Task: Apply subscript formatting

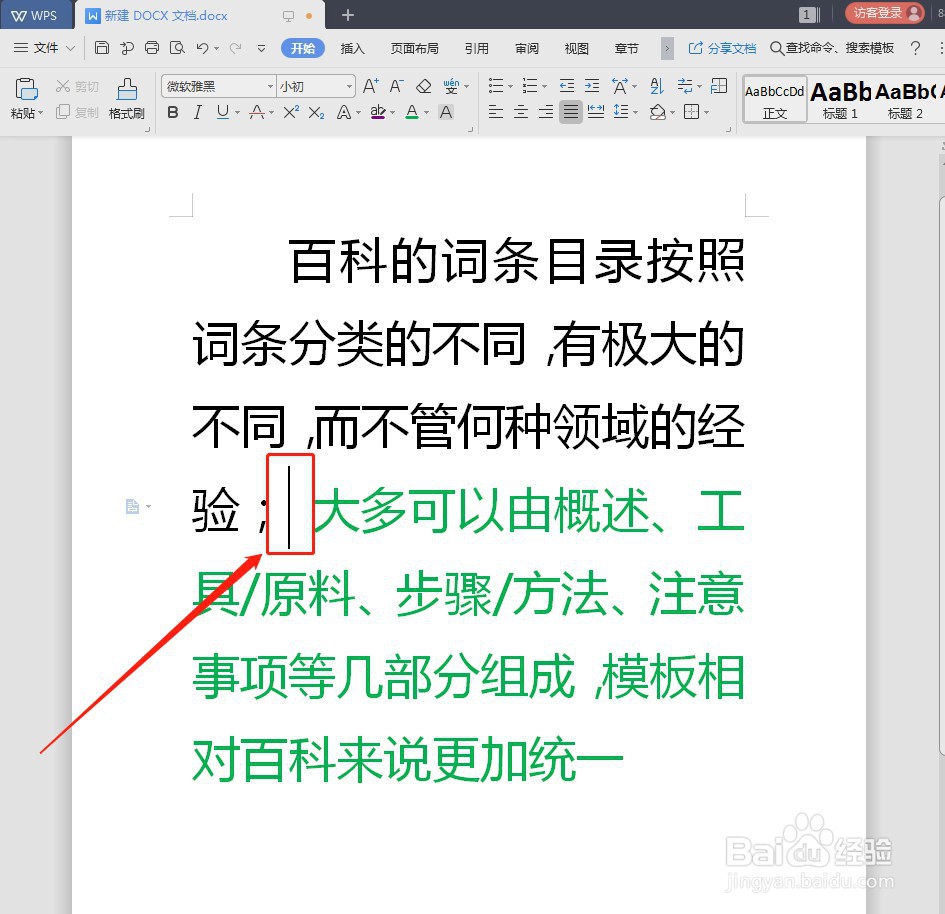Action: (x=314, y=113)
